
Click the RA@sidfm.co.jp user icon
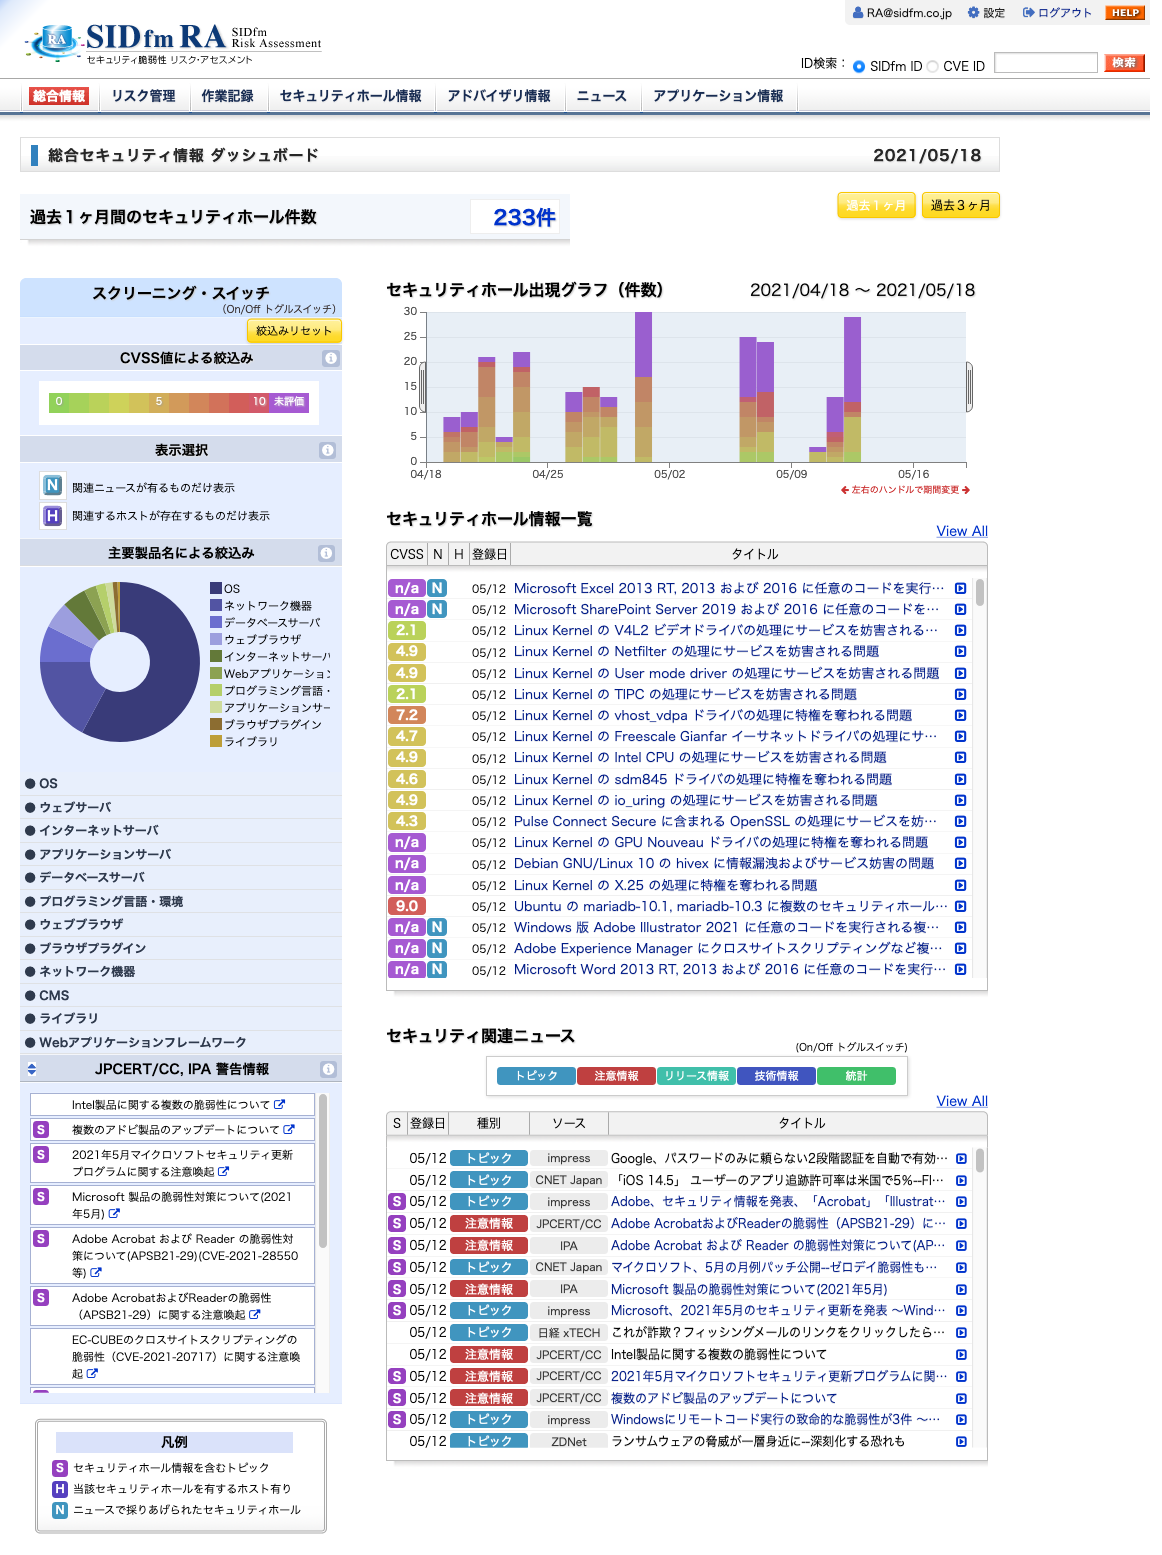(858, 13)
